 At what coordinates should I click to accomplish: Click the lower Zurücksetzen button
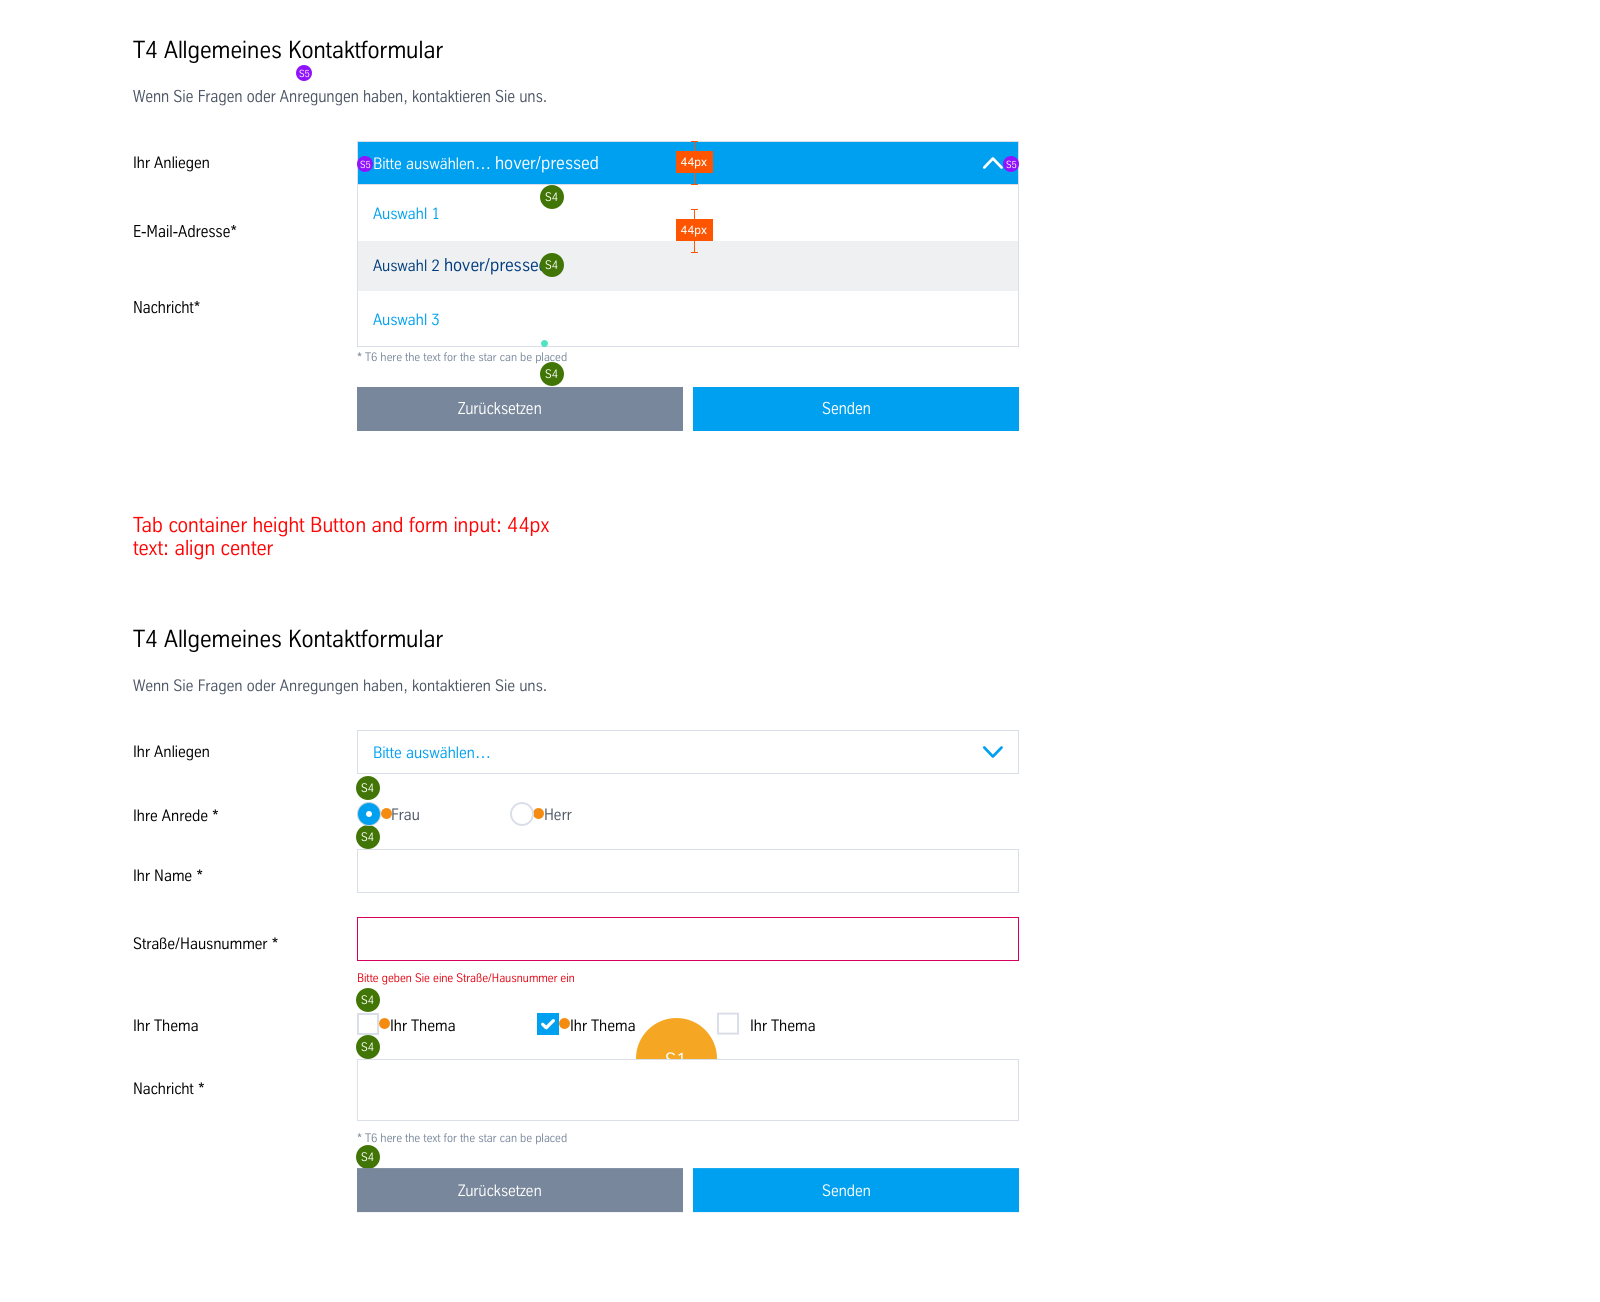(520, 1190)
